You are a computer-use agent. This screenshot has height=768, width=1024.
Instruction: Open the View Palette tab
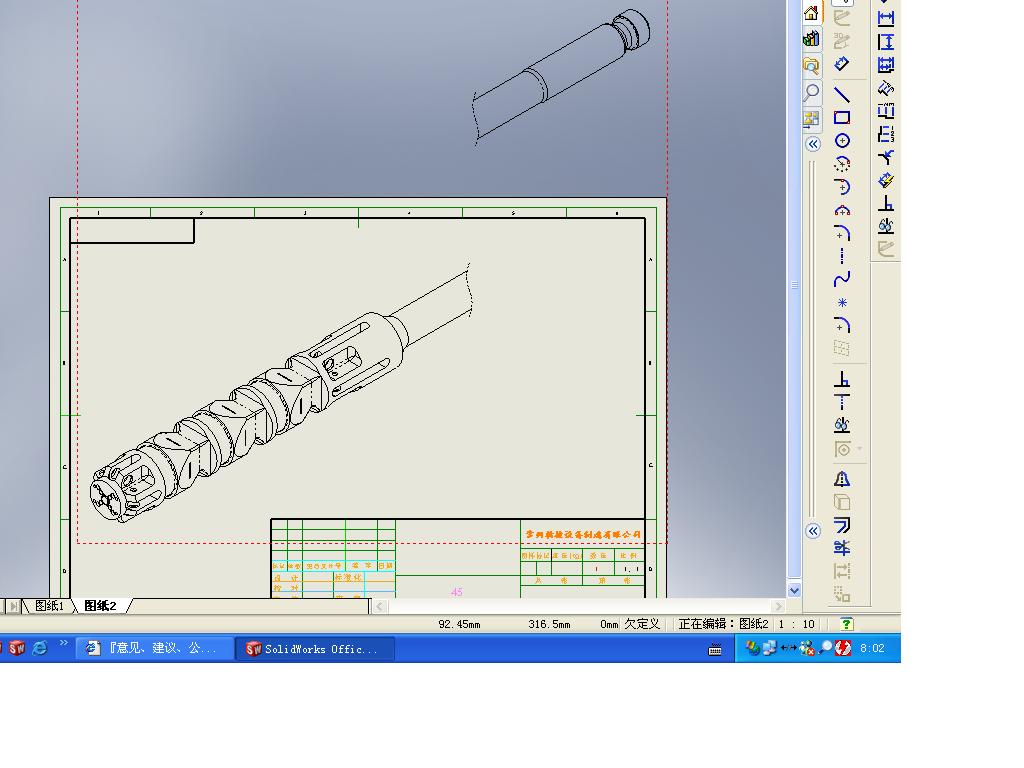(811, 118)
